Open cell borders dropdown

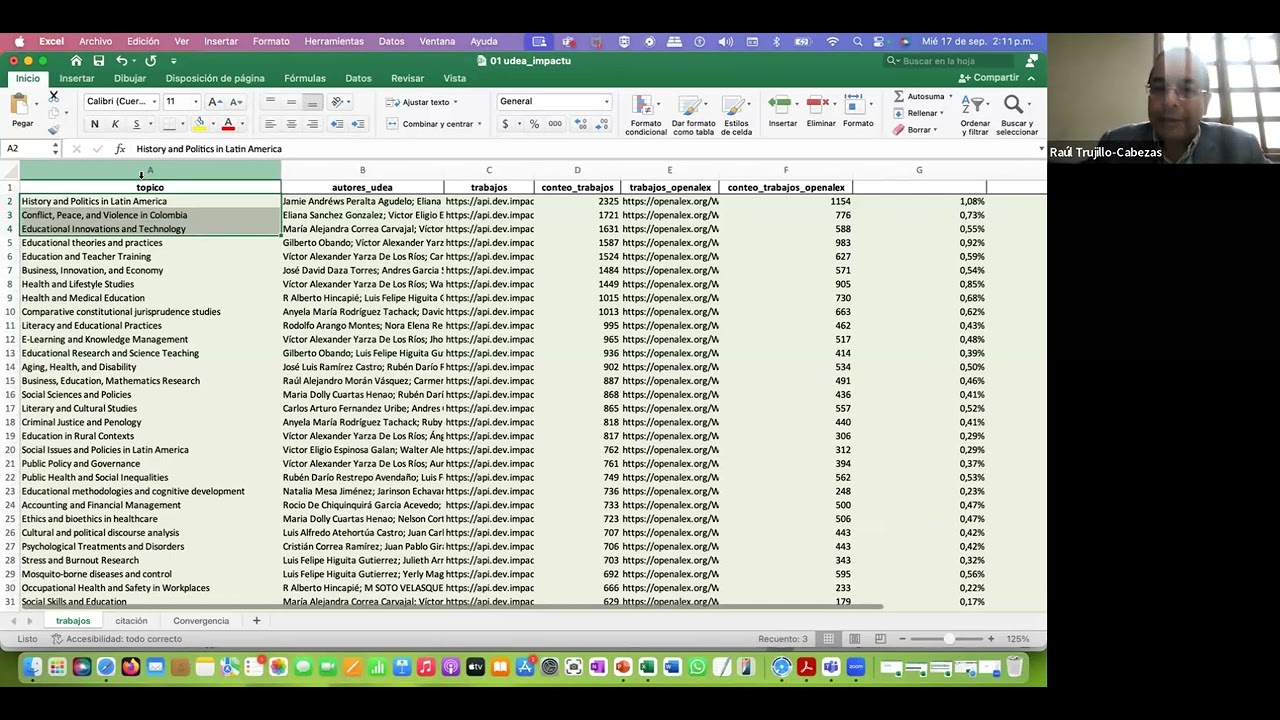point(182,124)
